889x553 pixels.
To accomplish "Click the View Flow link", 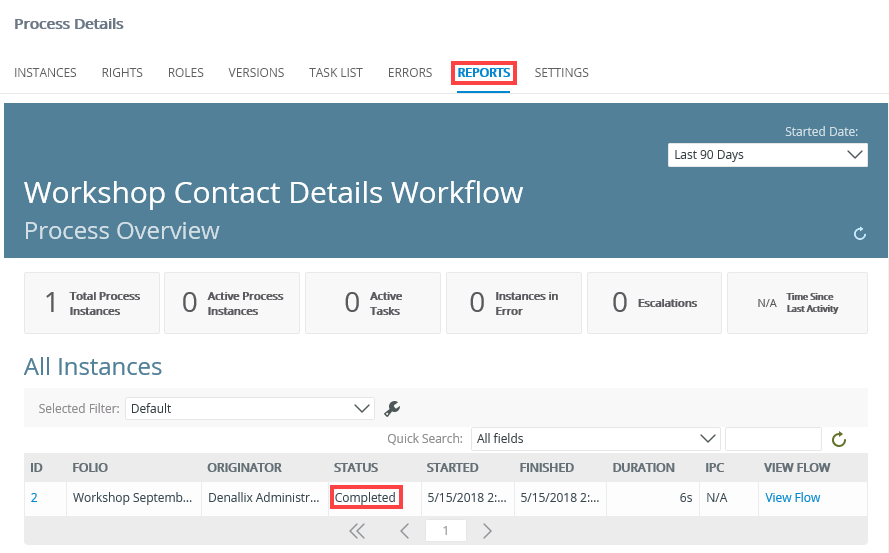I will (792, 498).
